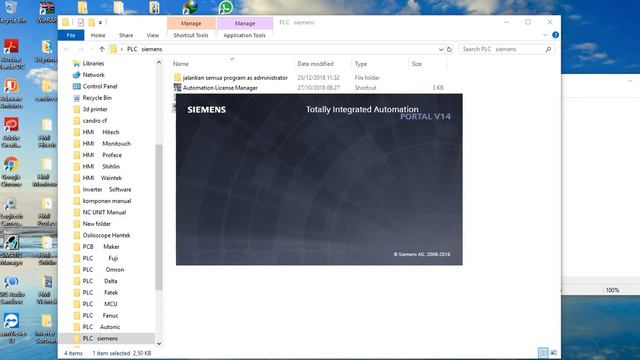
Task: Select the Osiloscope Hantek folder
Action: [106, 235]
